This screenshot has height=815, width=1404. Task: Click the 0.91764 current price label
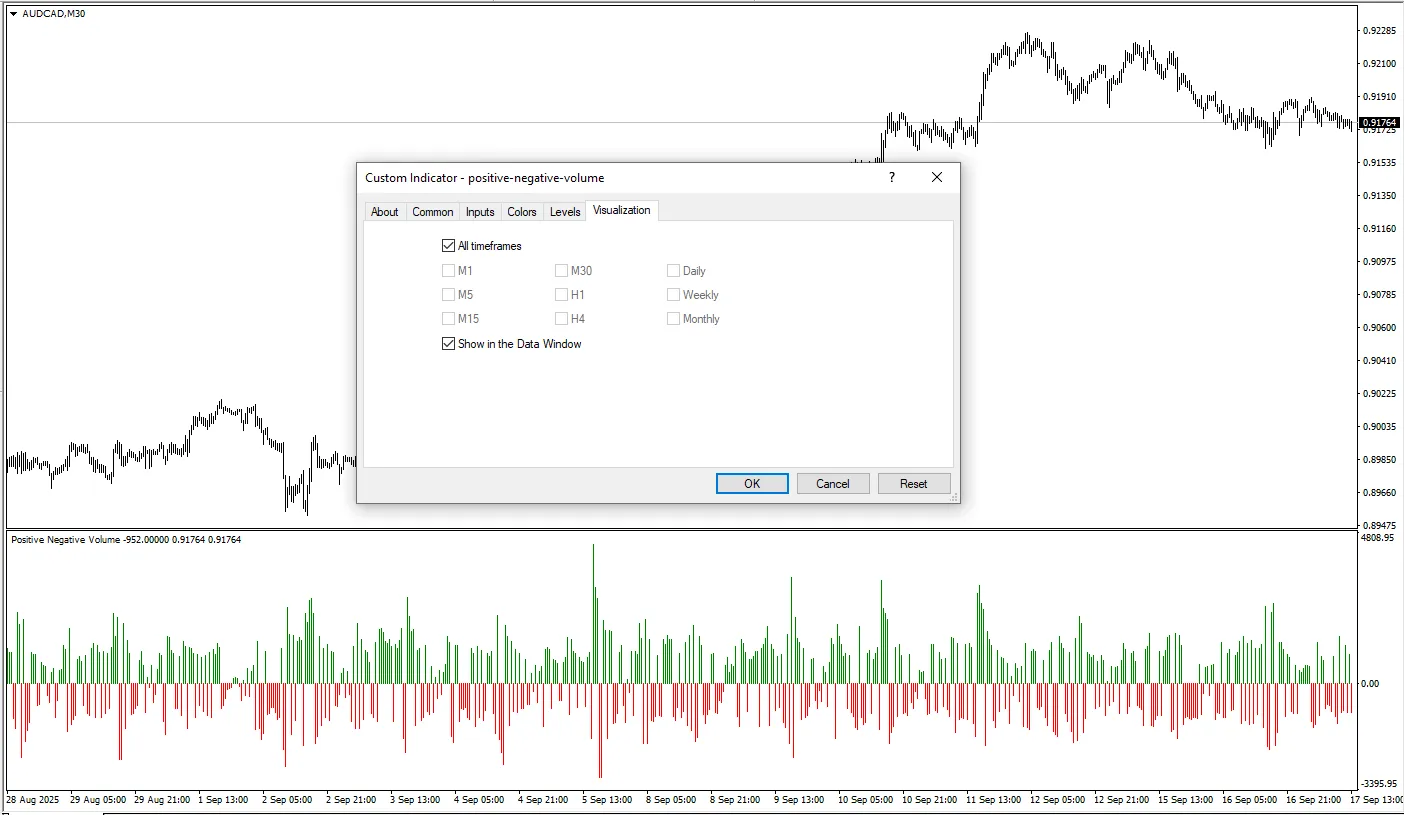(1379, 123)
